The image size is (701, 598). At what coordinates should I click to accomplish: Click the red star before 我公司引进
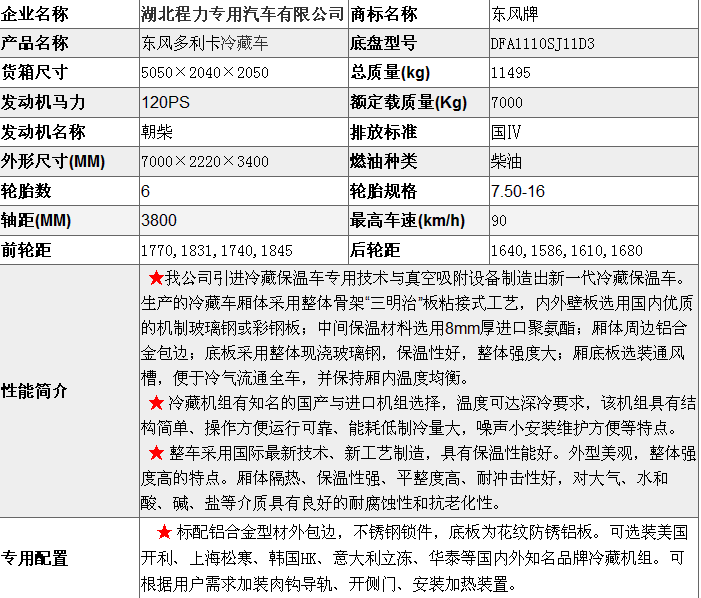tap(156, 278)
